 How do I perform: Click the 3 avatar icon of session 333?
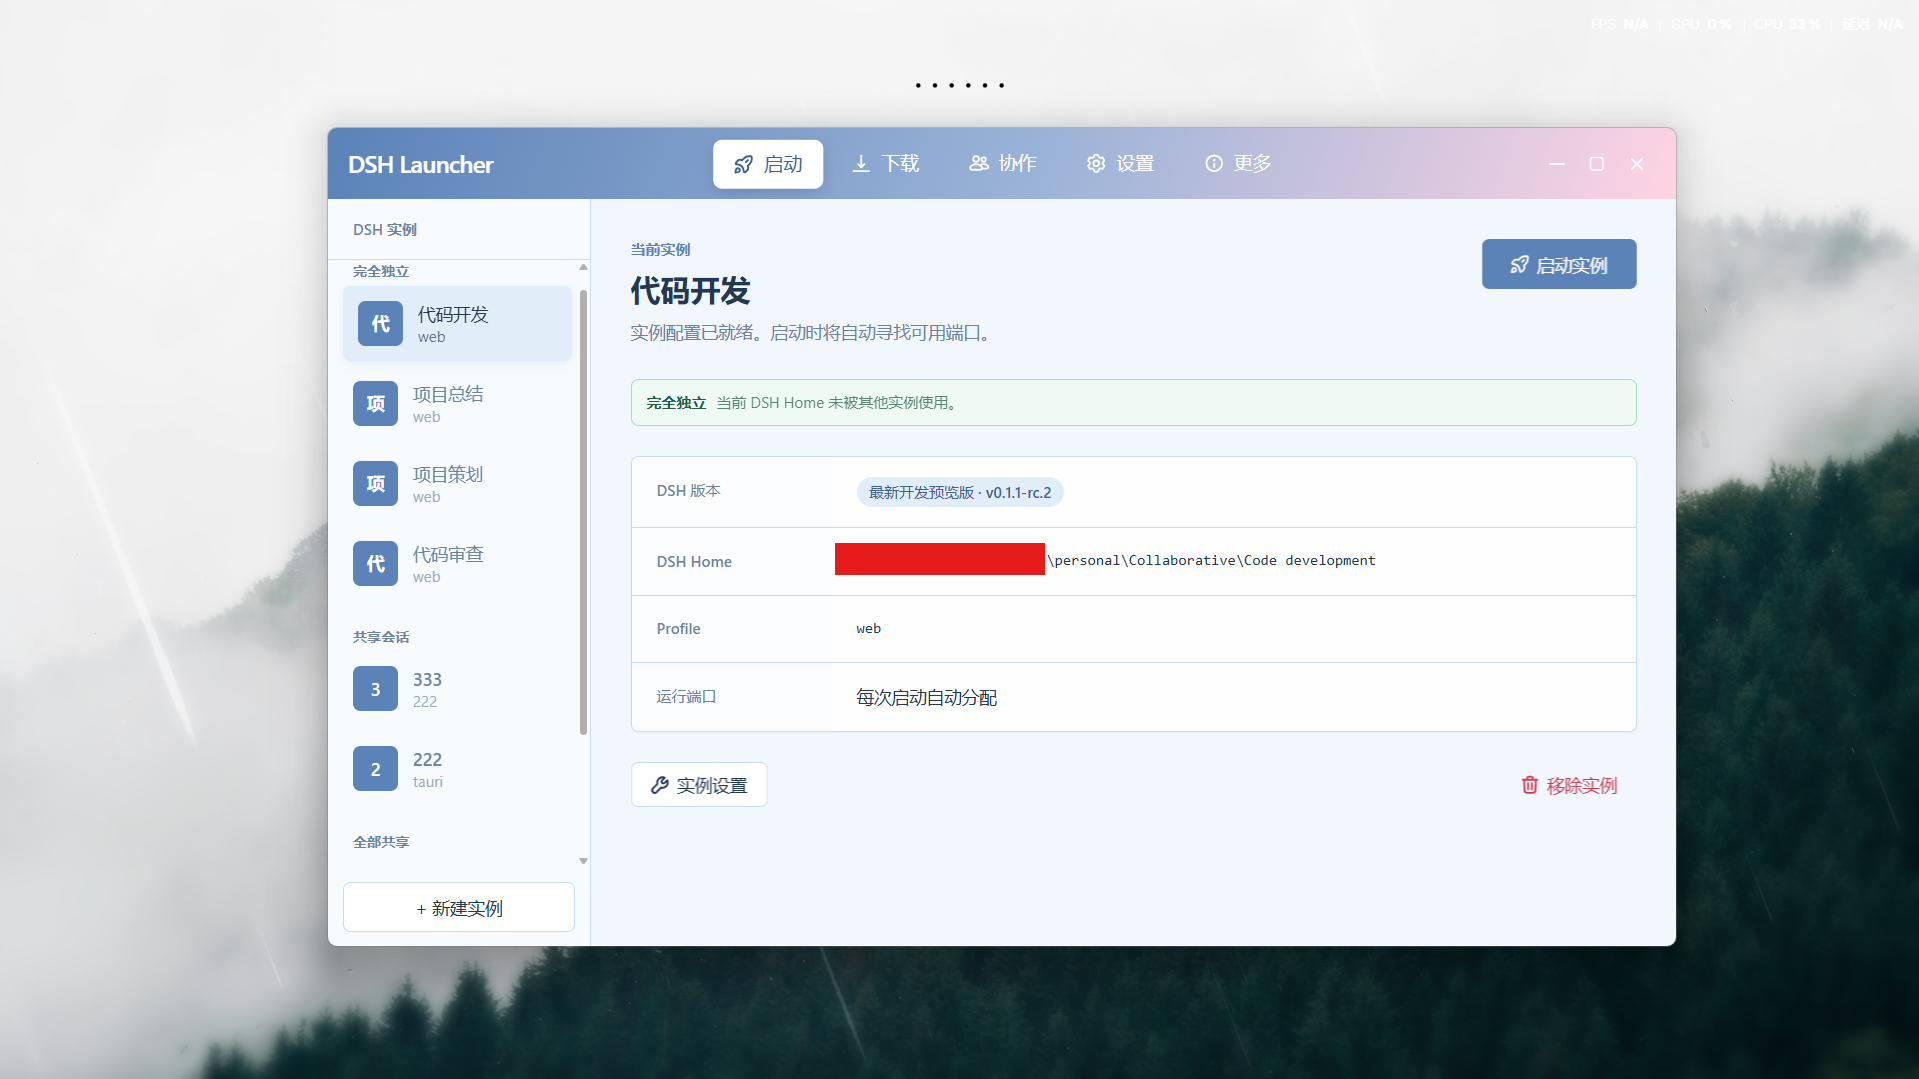click(375, 689)
